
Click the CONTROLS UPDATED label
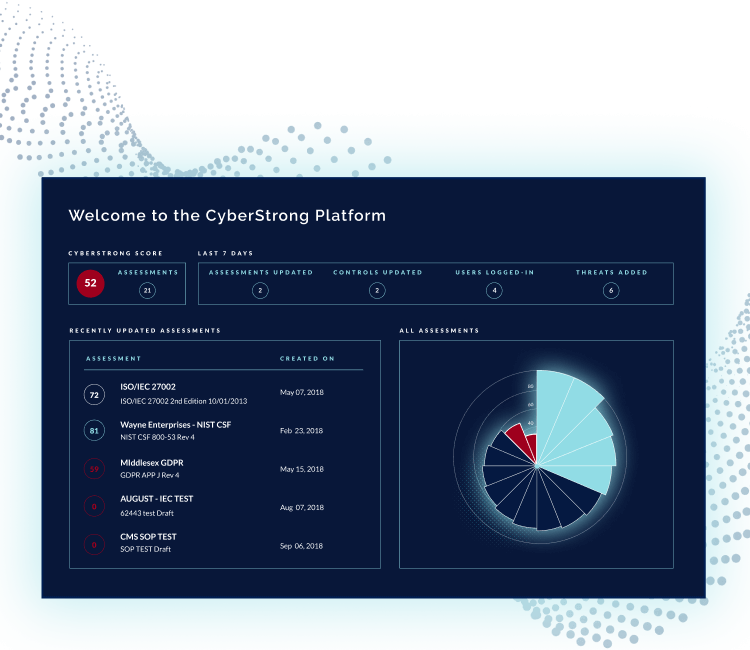click(378, 272)
